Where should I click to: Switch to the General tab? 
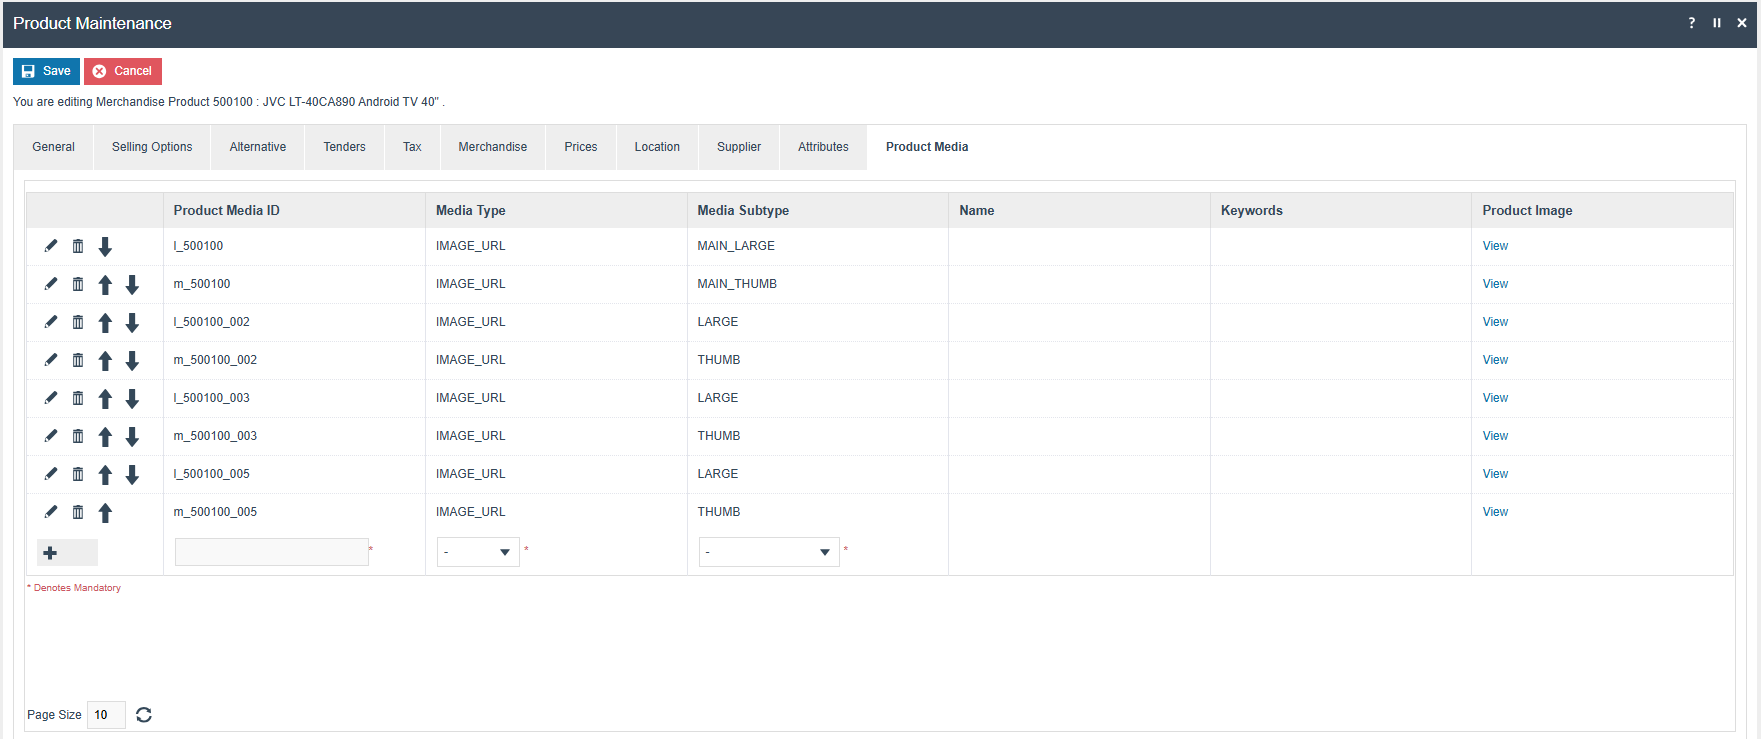(54, 147)
